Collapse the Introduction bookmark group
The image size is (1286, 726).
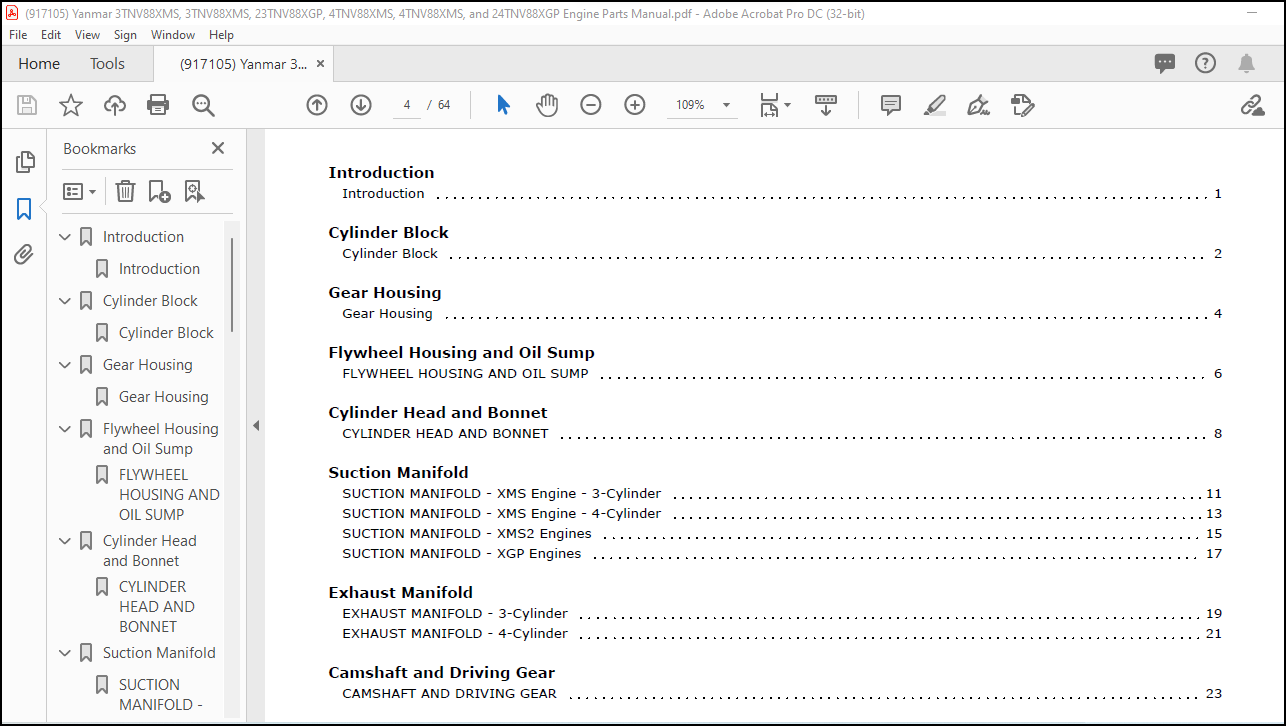coord(65,237)
